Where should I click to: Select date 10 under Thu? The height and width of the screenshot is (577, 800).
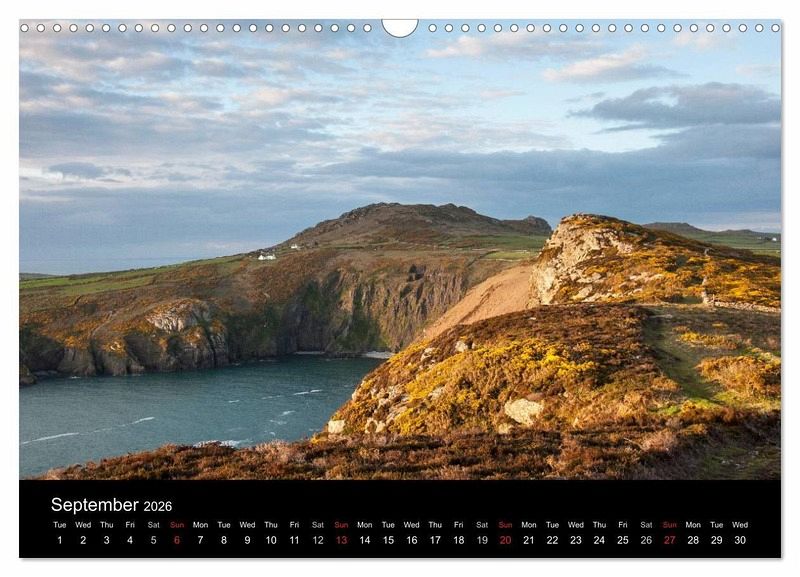pyautogui.click(x=271, y=540)
